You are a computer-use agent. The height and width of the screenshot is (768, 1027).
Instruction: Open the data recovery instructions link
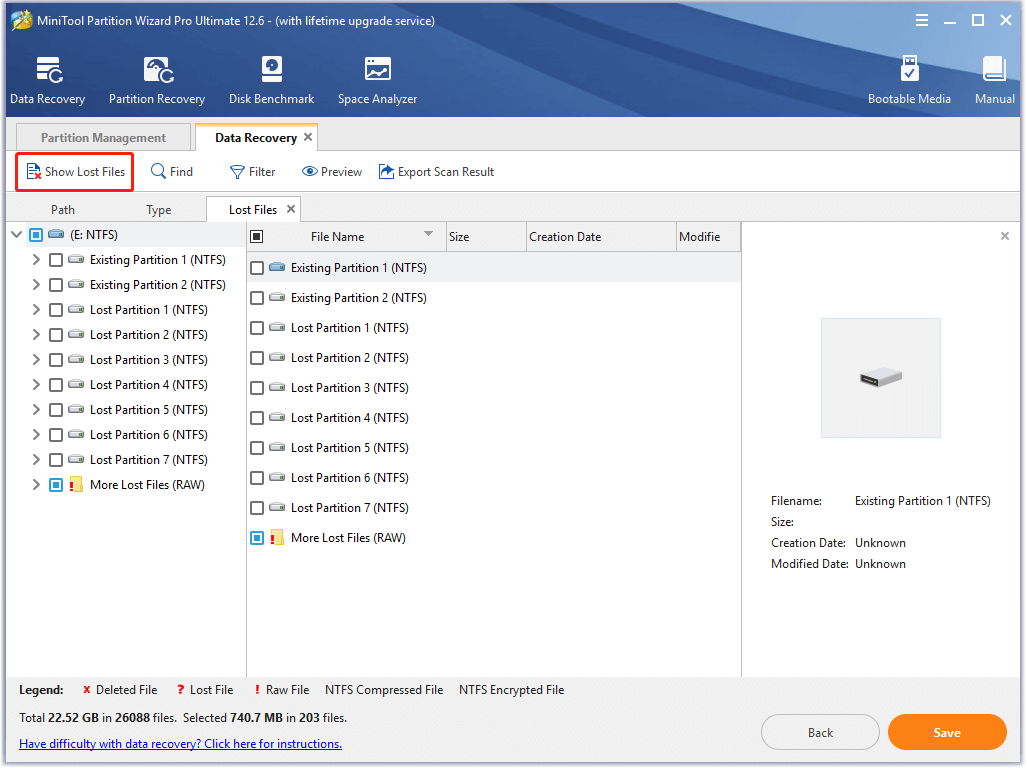(x=180, y=743)
